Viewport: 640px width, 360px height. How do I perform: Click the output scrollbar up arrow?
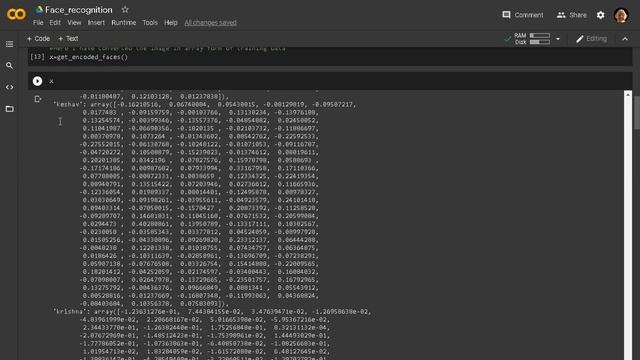coord(628,95)
